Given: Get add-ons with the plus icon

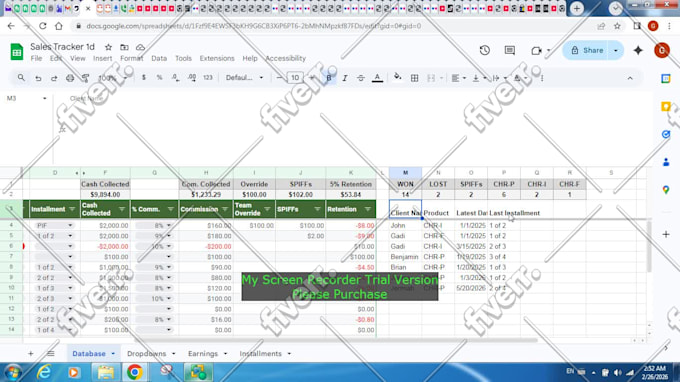Looking at the screenshot, I should (666, 234).
